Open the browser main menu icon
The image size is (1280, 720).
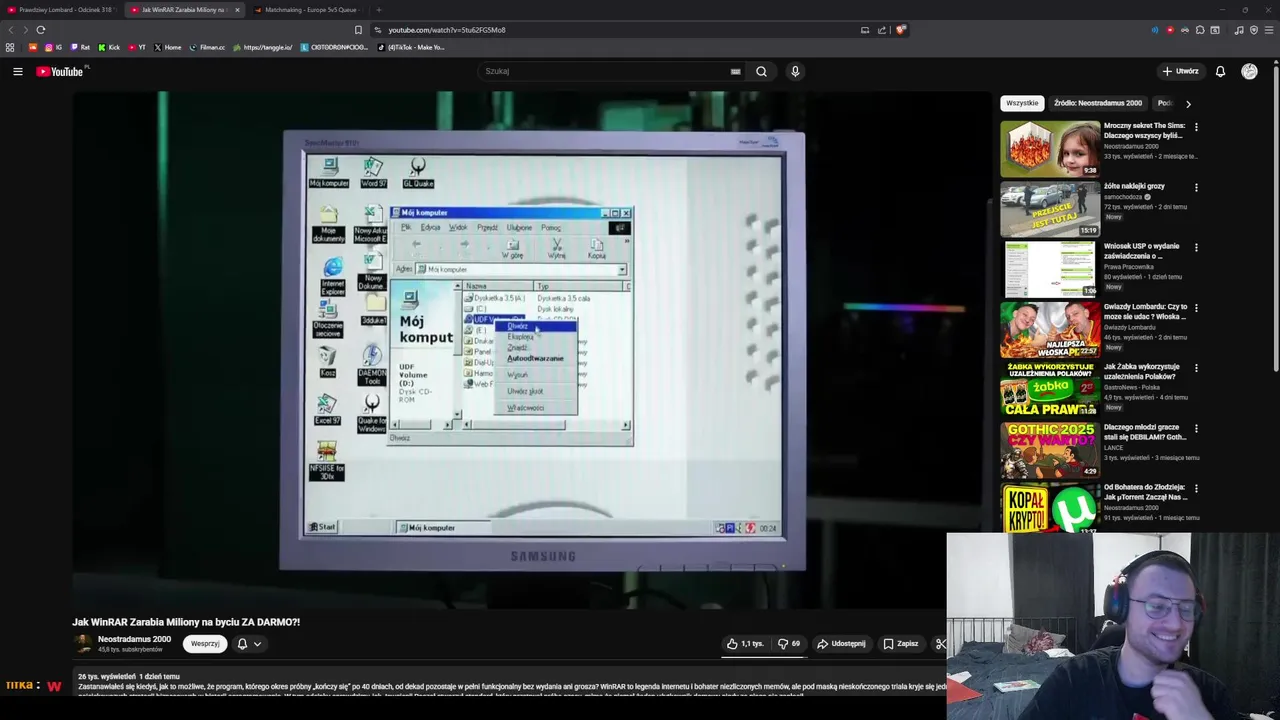coord(1268,30)
